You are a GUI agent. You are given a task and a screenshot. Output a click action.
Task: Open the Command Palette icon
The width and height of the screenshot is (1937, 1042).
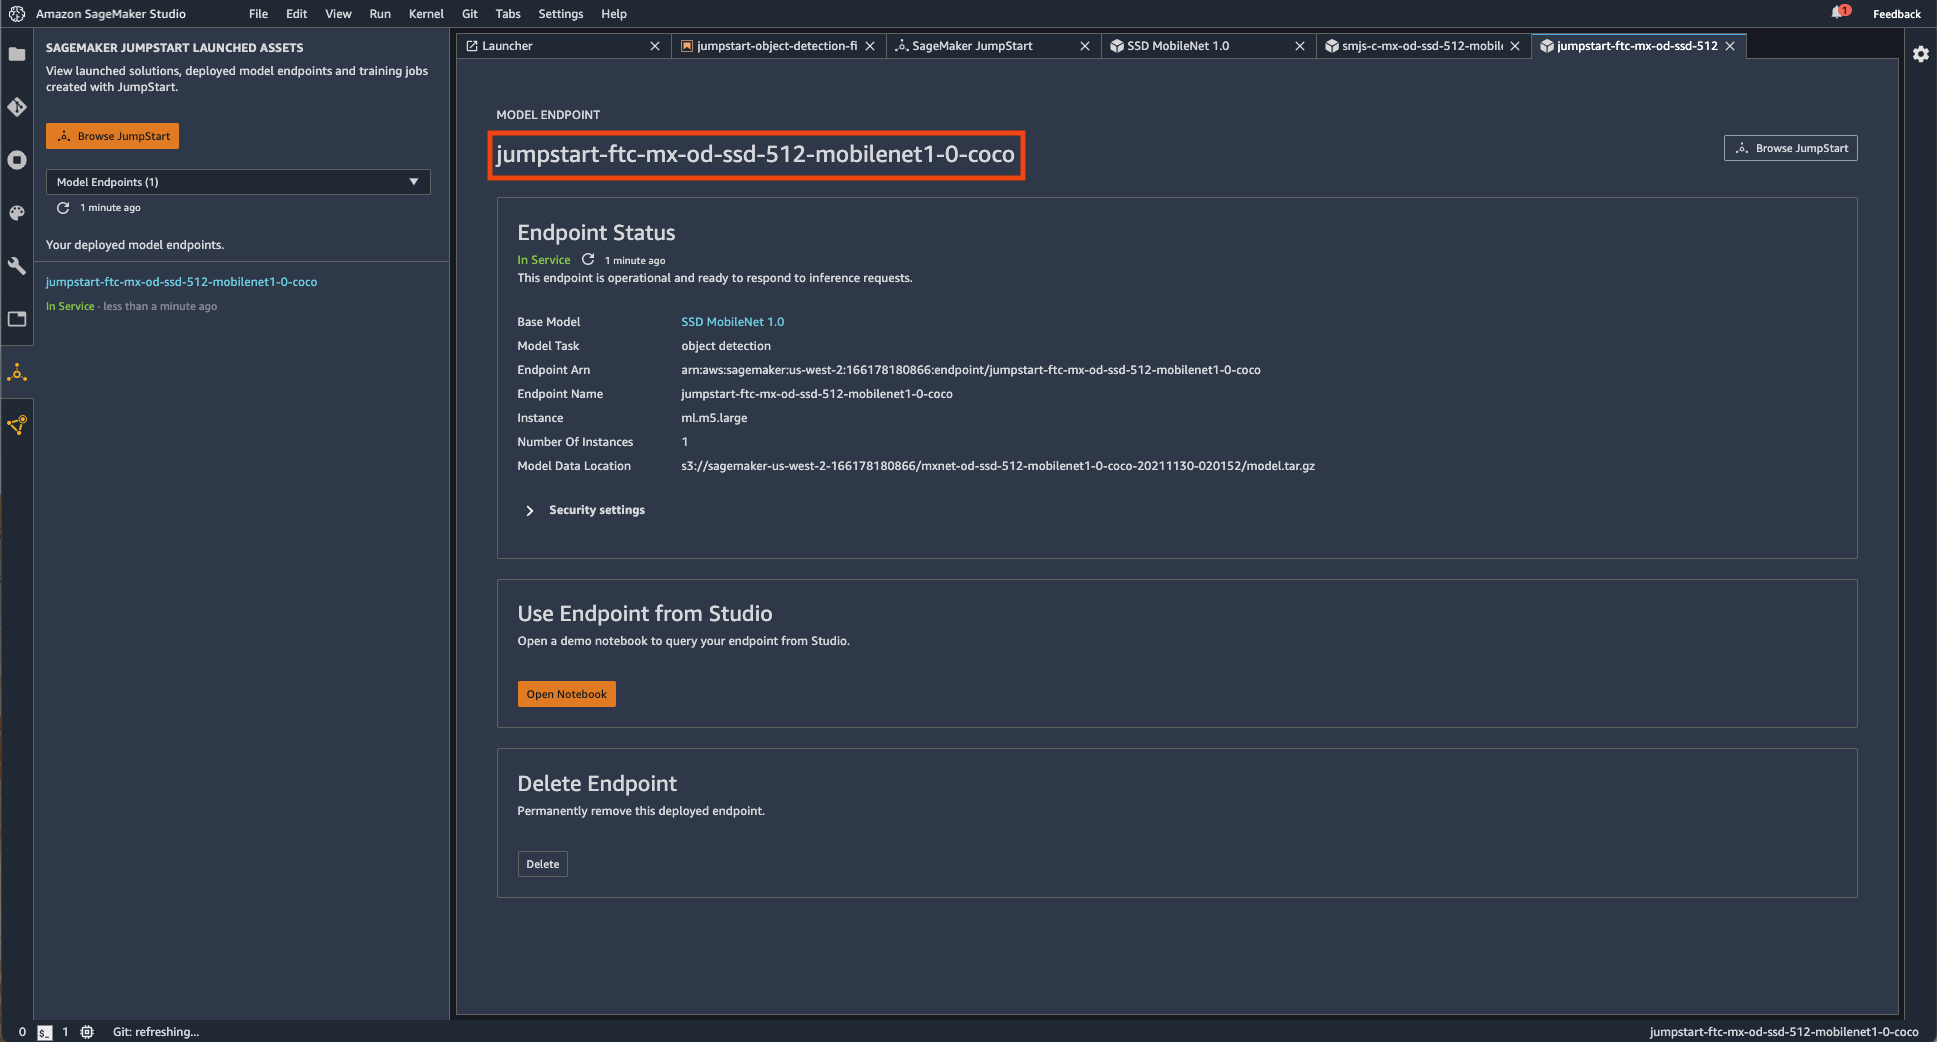17,213
